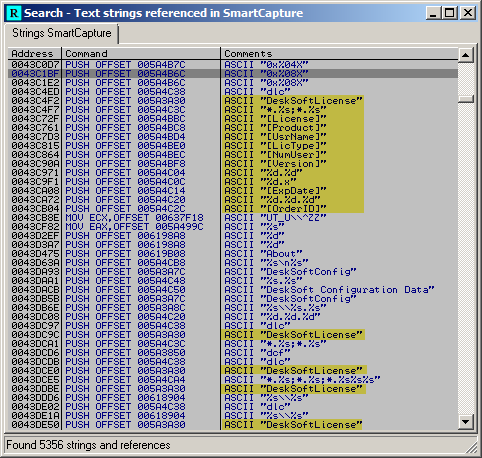Click the ASCII "[NumUser]" comment

[275, 155]
